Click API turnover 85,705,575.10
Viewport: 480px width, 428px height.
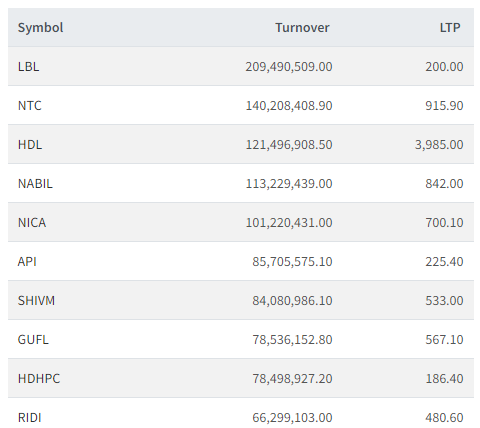(x=292, y=262)
